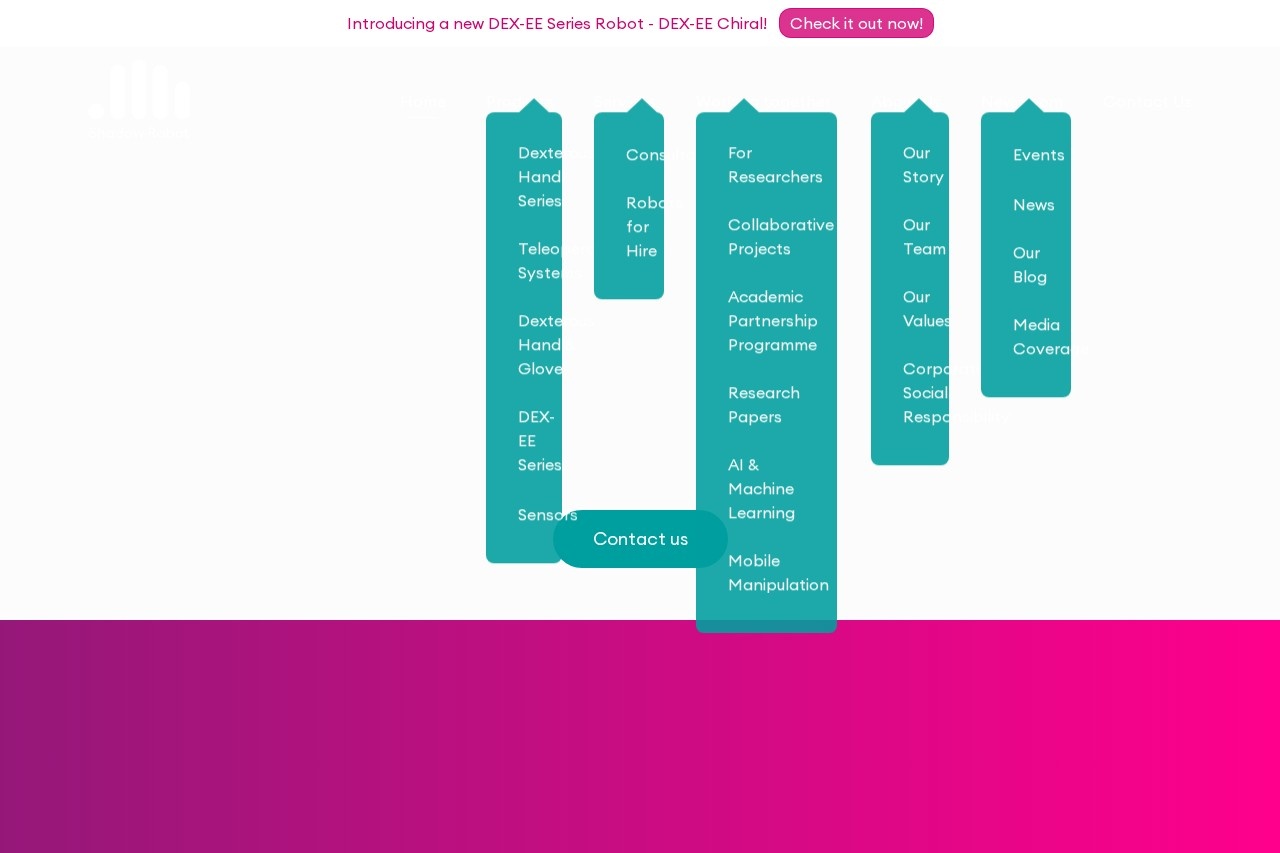Open Our Blog from the dropdown
Viewport: 1280px width, 853px height.
[x=1029, y=265]
